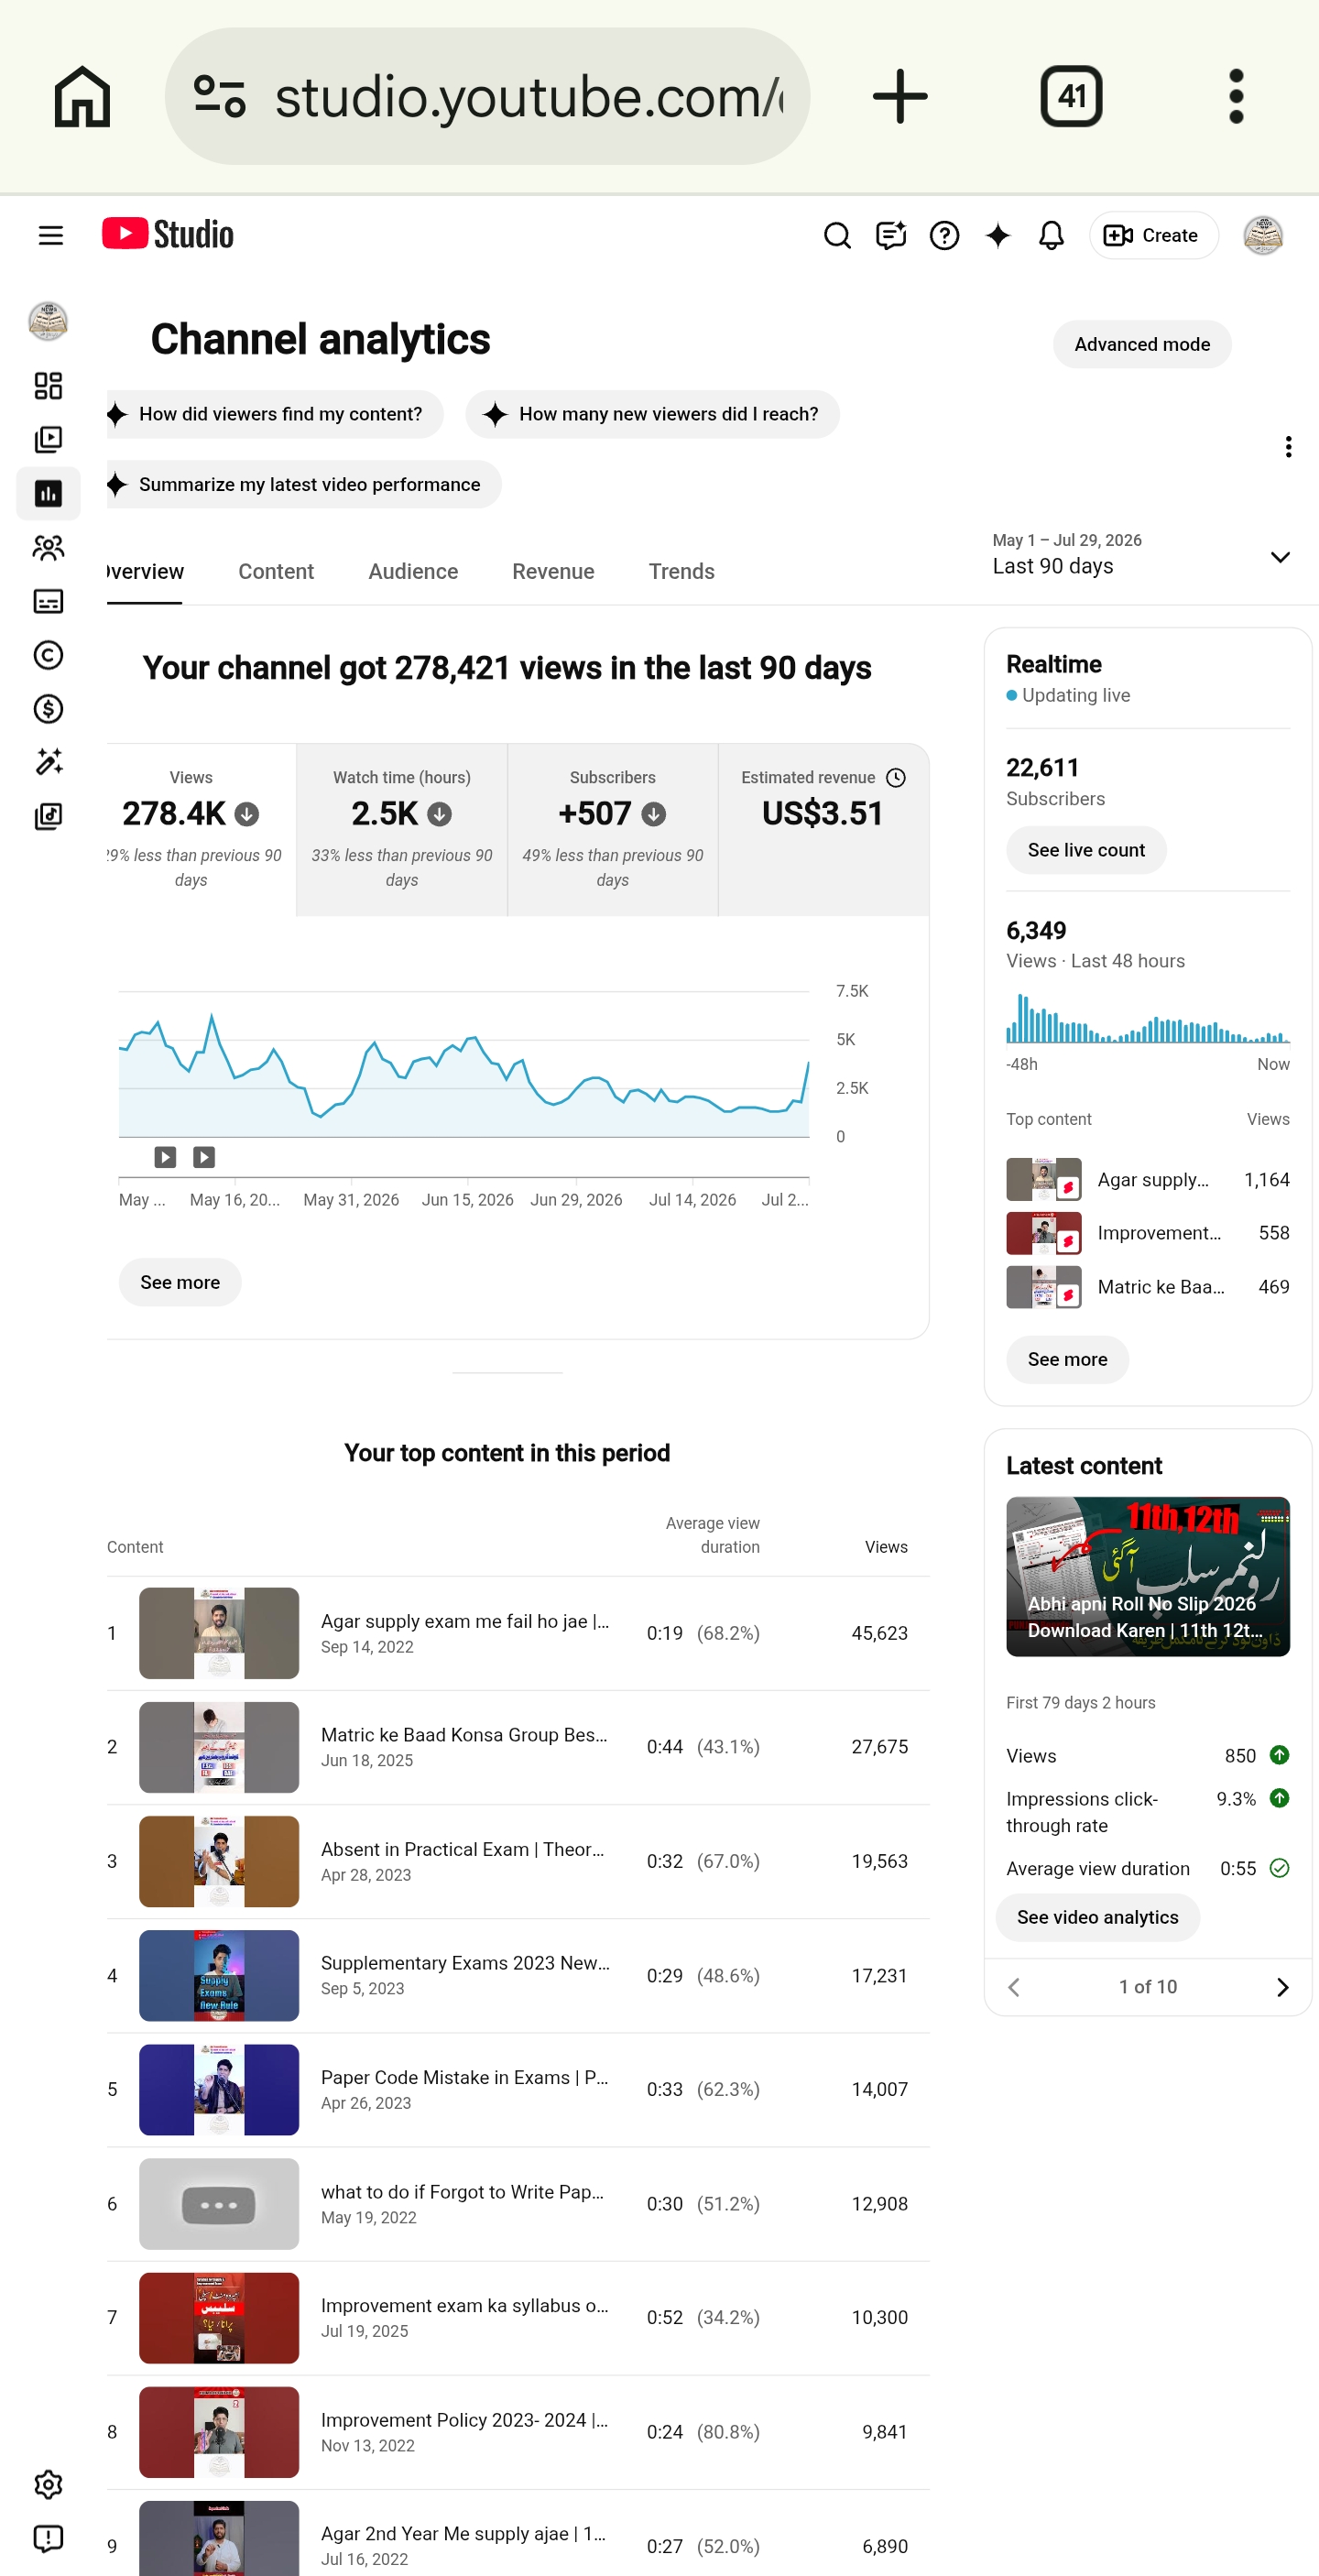This screenshot has height=2576, width=1319.
Task: Open the notifications bell
Action: 1051,235
